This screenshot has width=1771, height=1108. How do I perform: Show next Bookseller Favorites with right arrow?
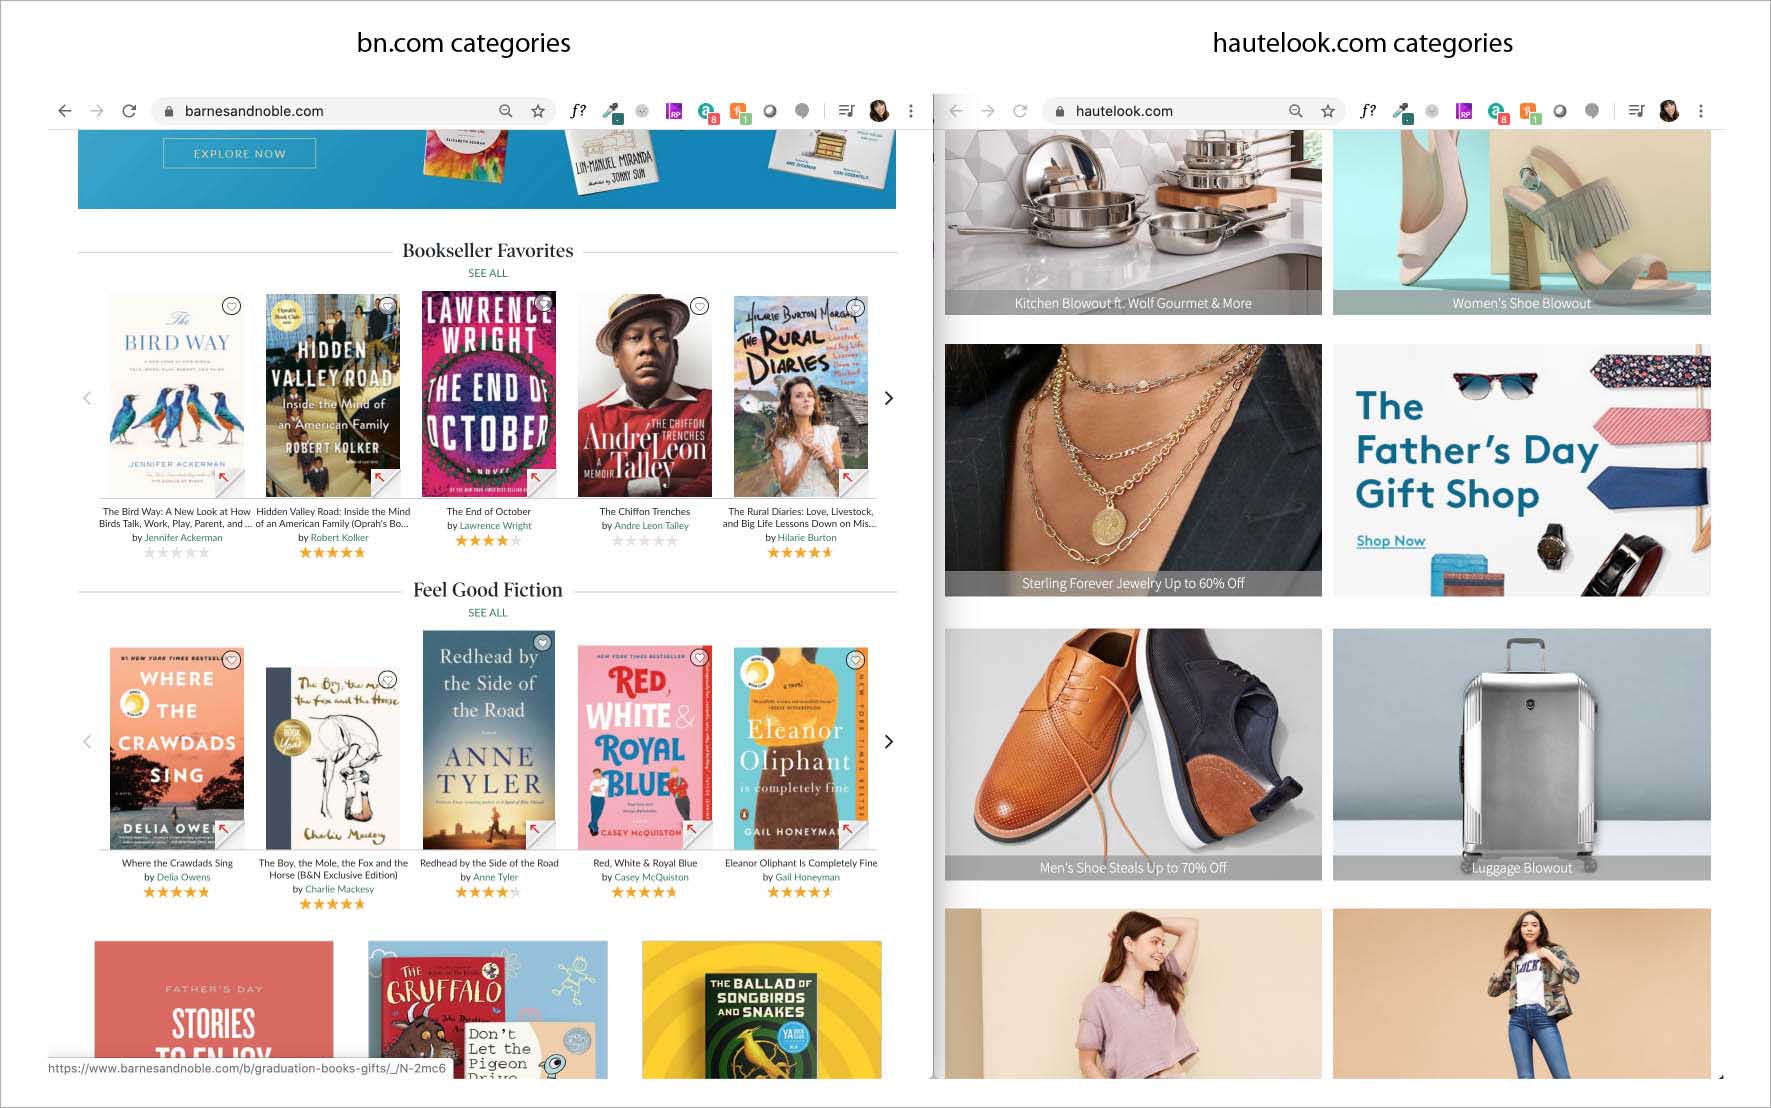pyautogui.click(x=888, y=398)
